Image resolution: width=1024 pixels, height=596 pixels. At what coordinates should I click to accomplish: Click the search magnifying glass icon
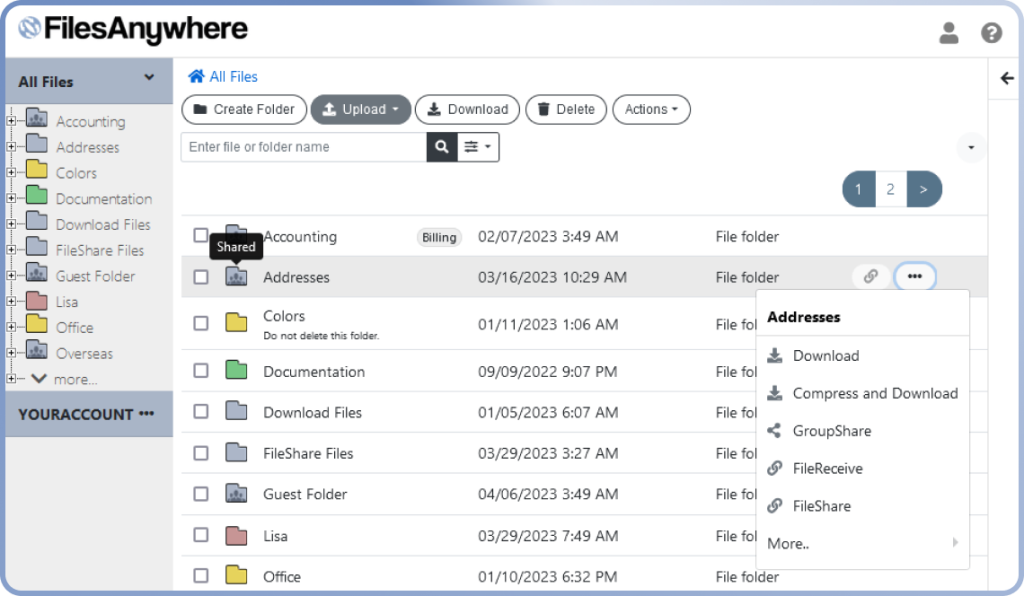pos(441,146)
